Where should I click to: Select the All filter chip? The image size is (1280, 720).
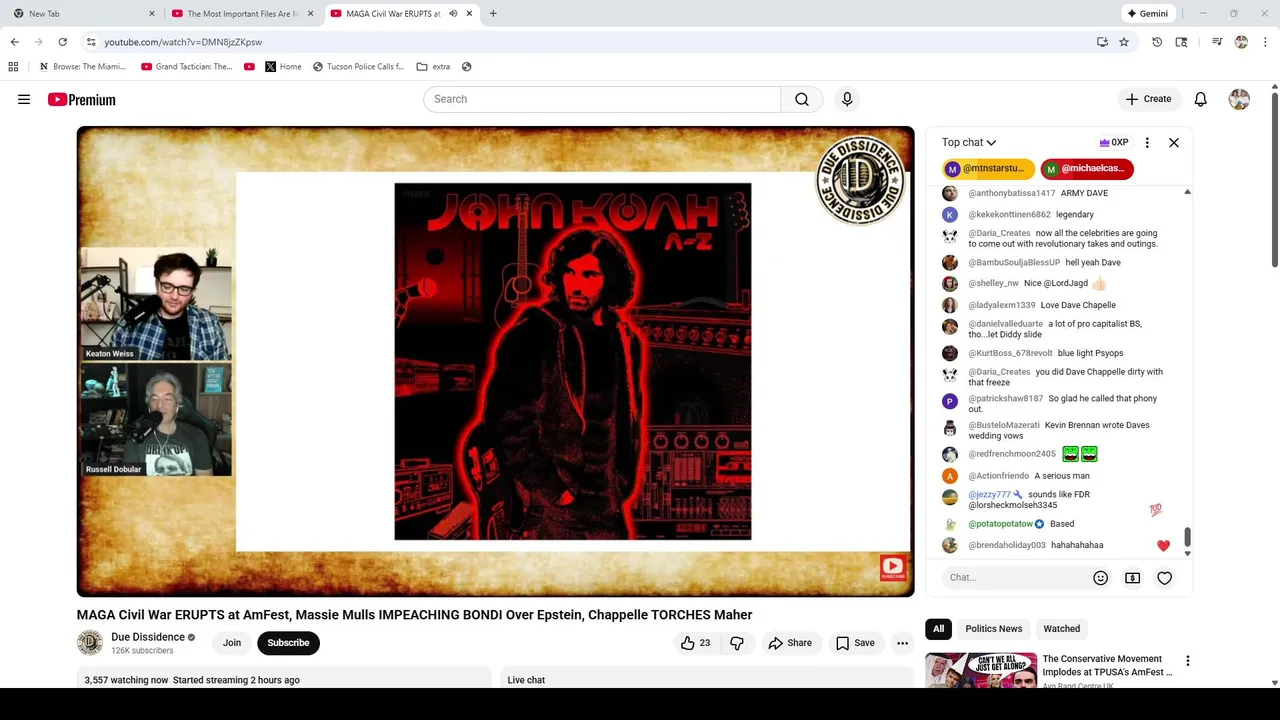click(938, 629)
